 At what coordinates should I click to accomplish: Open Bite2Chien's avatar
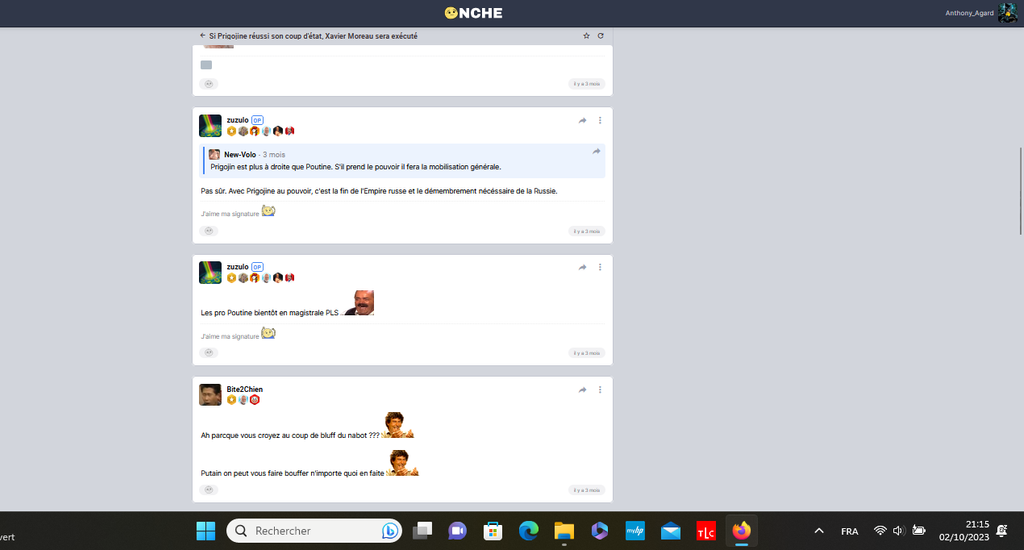[x=210, y=395]
